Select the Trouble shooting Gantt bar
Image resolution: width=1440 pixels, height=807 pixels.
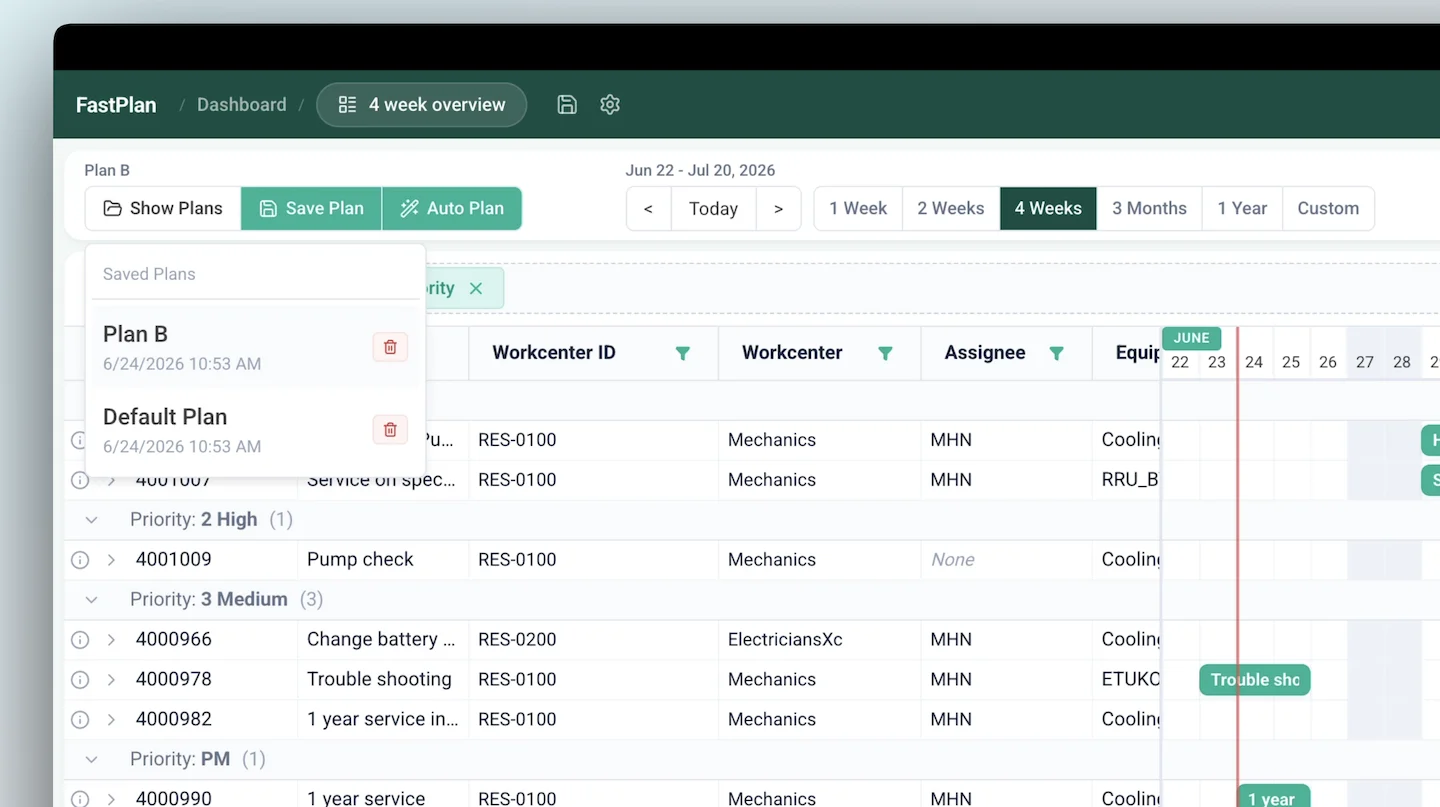point(1254,680)
